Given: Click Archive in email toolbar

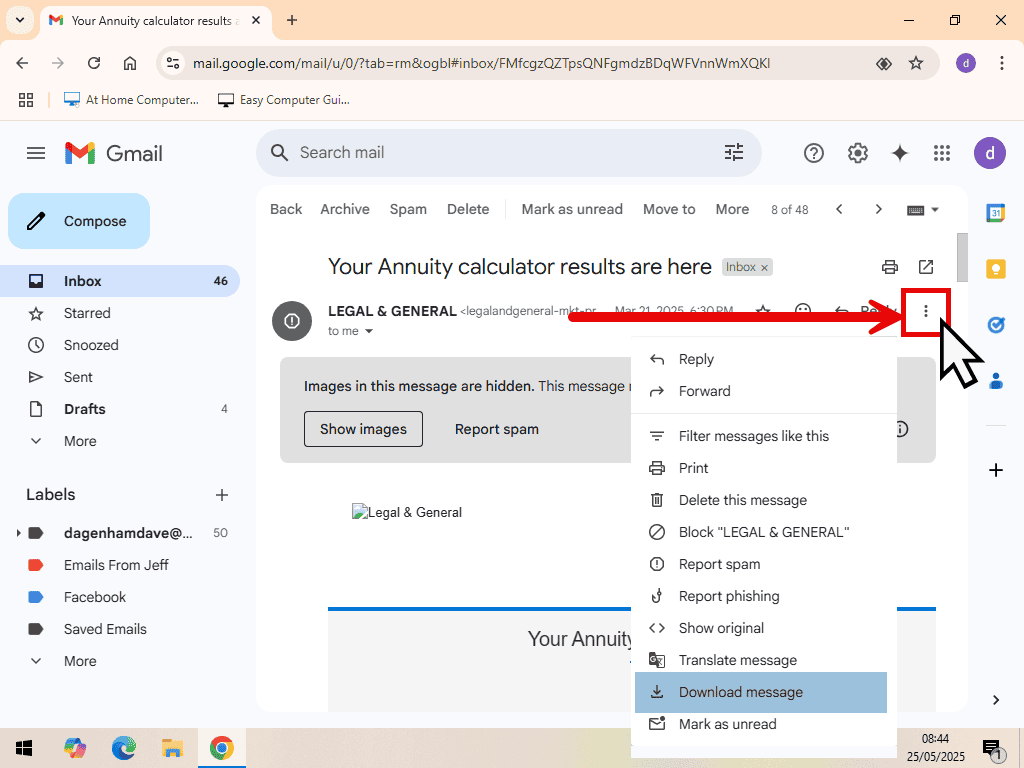Looking at the screenshot, I should coord(345,209).
